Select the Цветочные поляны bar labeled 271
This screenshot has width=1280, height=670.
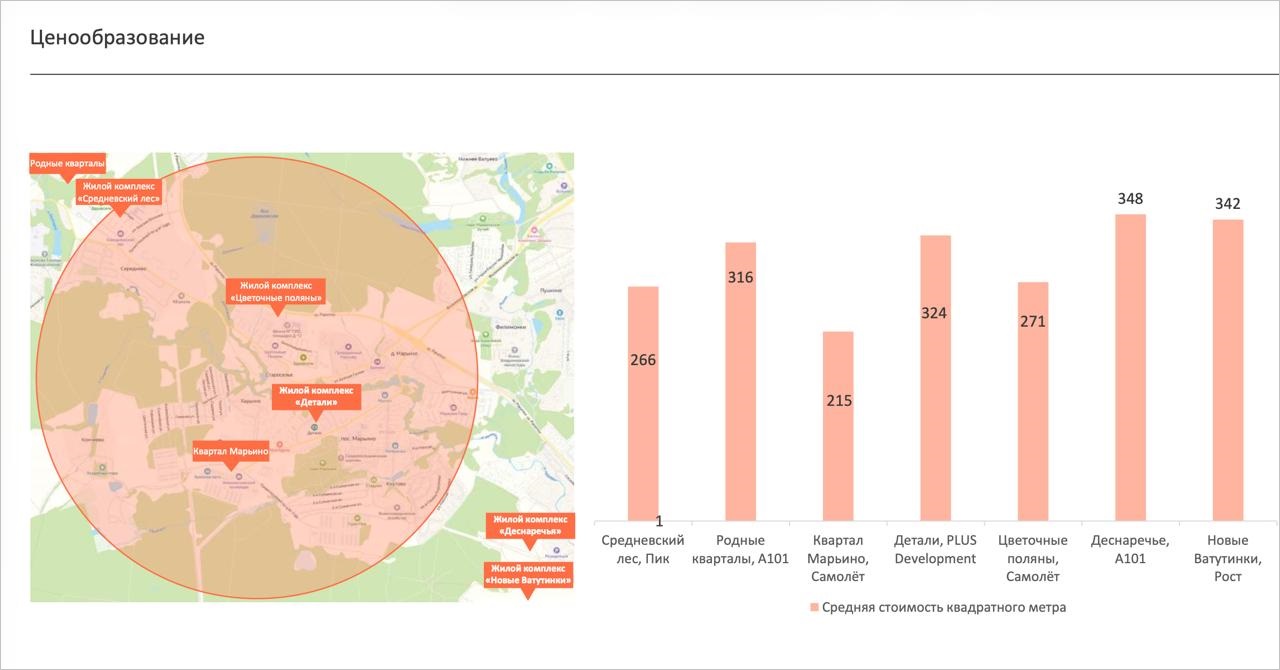(x=1033, y=401)
